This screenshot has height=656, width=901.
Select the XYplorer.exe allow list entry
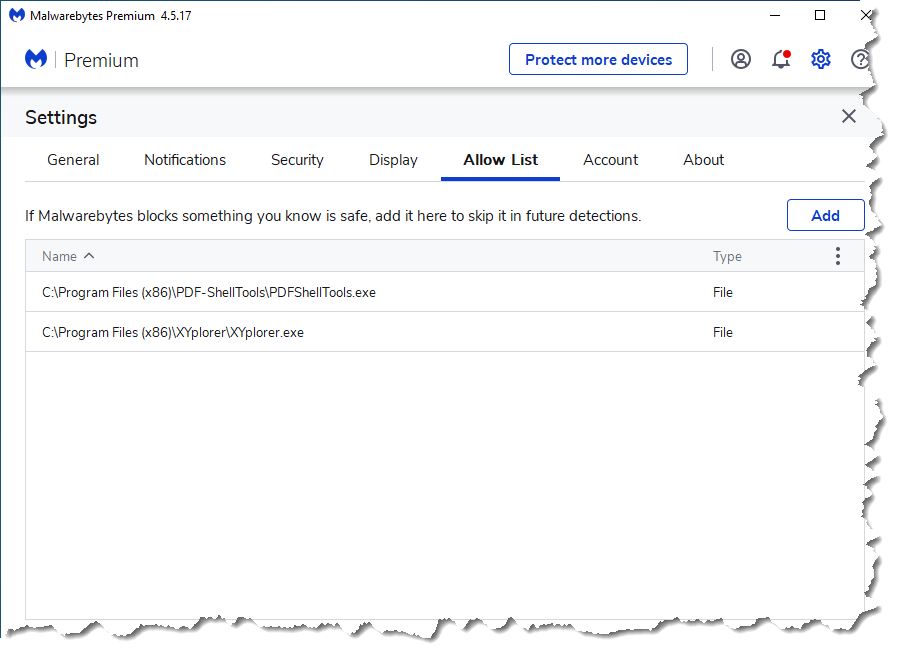click(x=172, y=332)
